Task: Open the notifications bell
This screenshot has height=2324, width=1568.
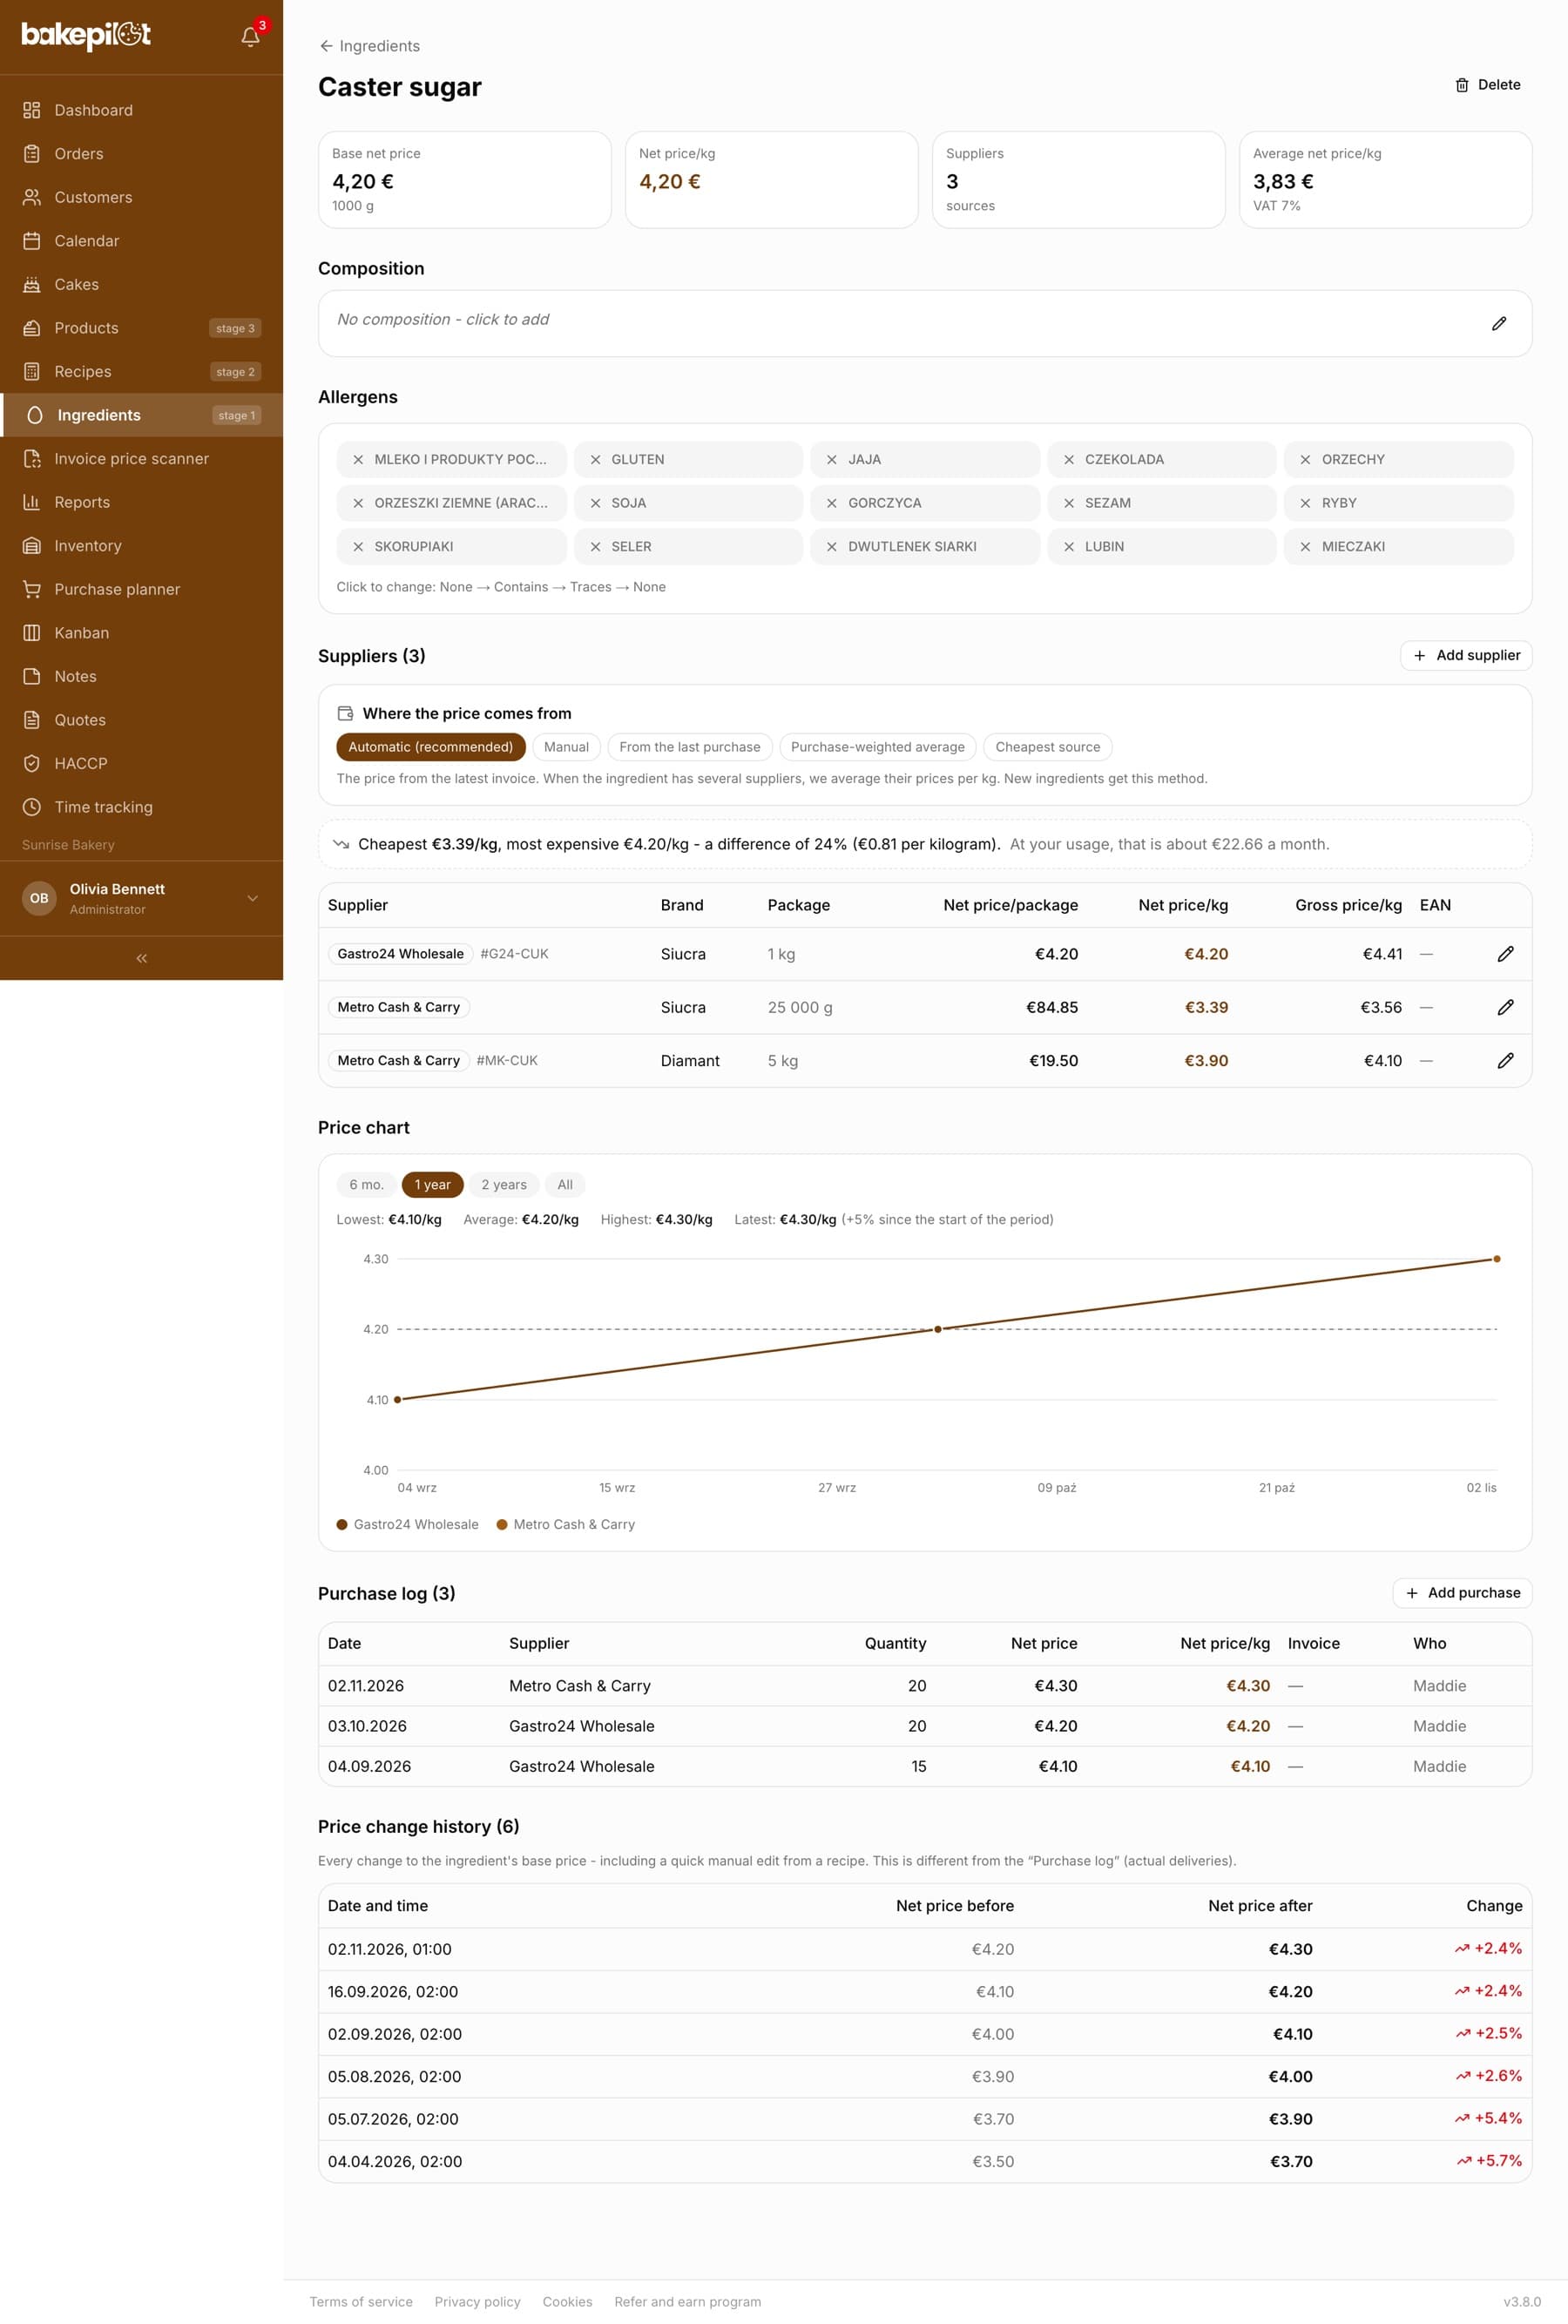Action: click(250, 37)
